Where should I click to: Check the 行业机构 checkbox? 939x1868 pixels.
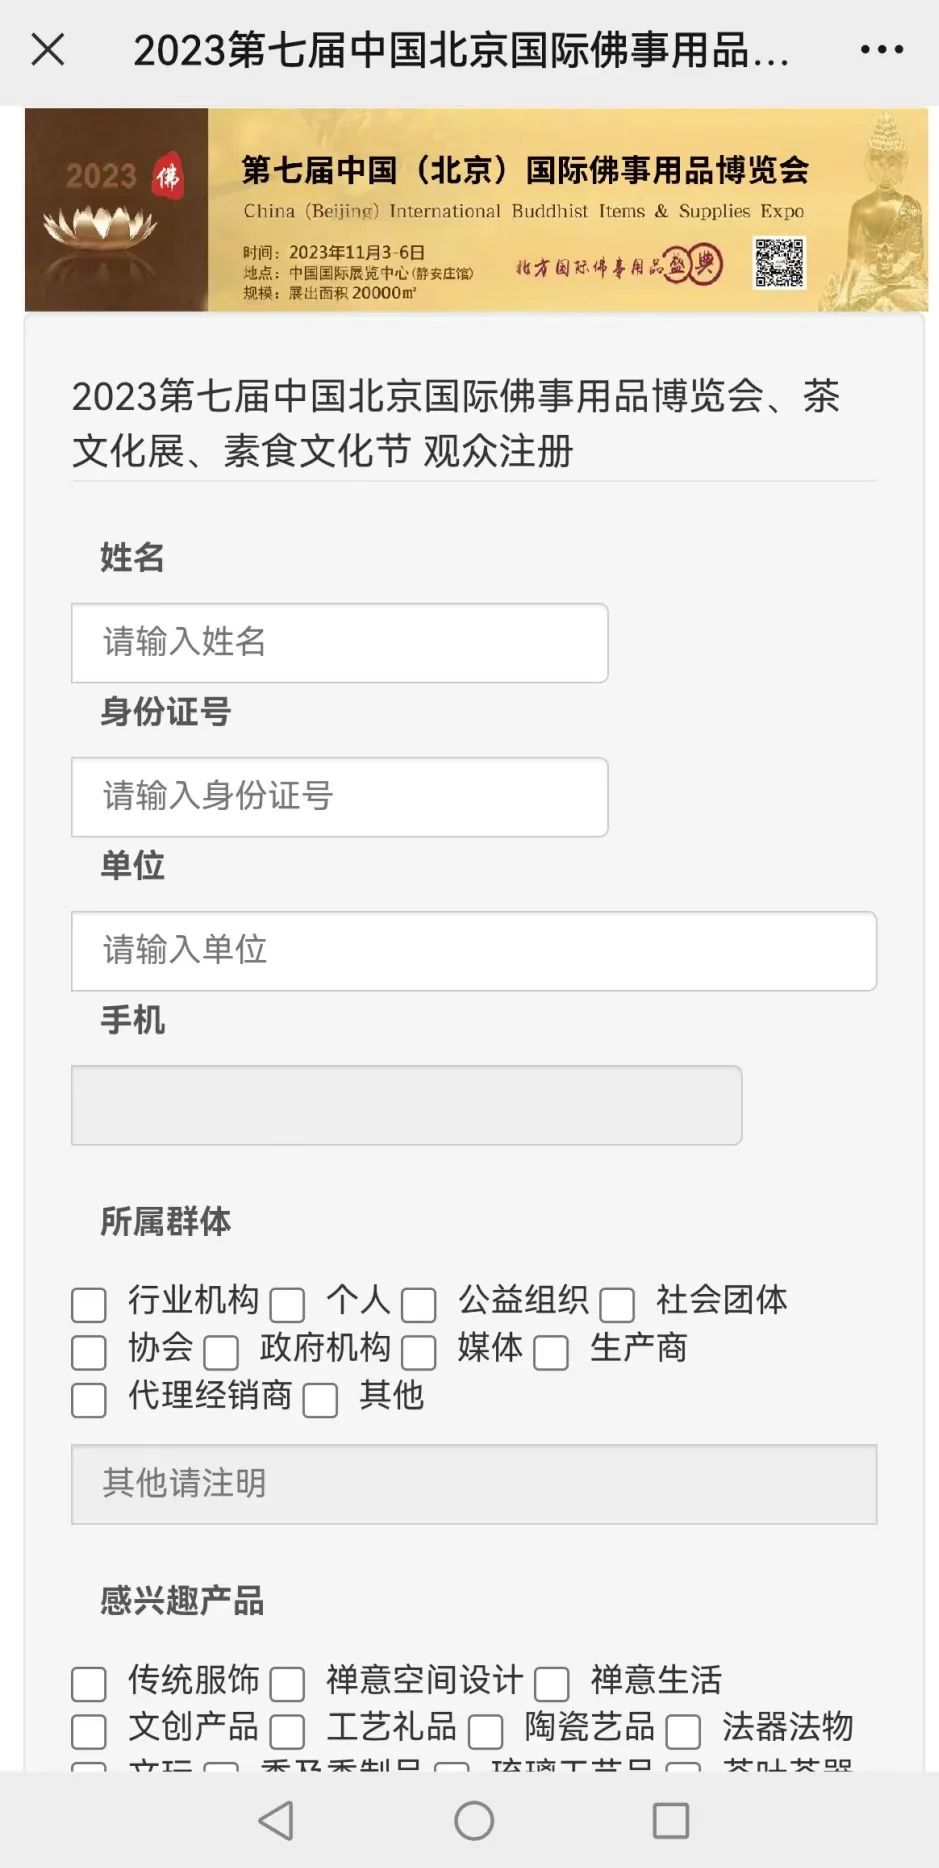tap(89, 1304)
